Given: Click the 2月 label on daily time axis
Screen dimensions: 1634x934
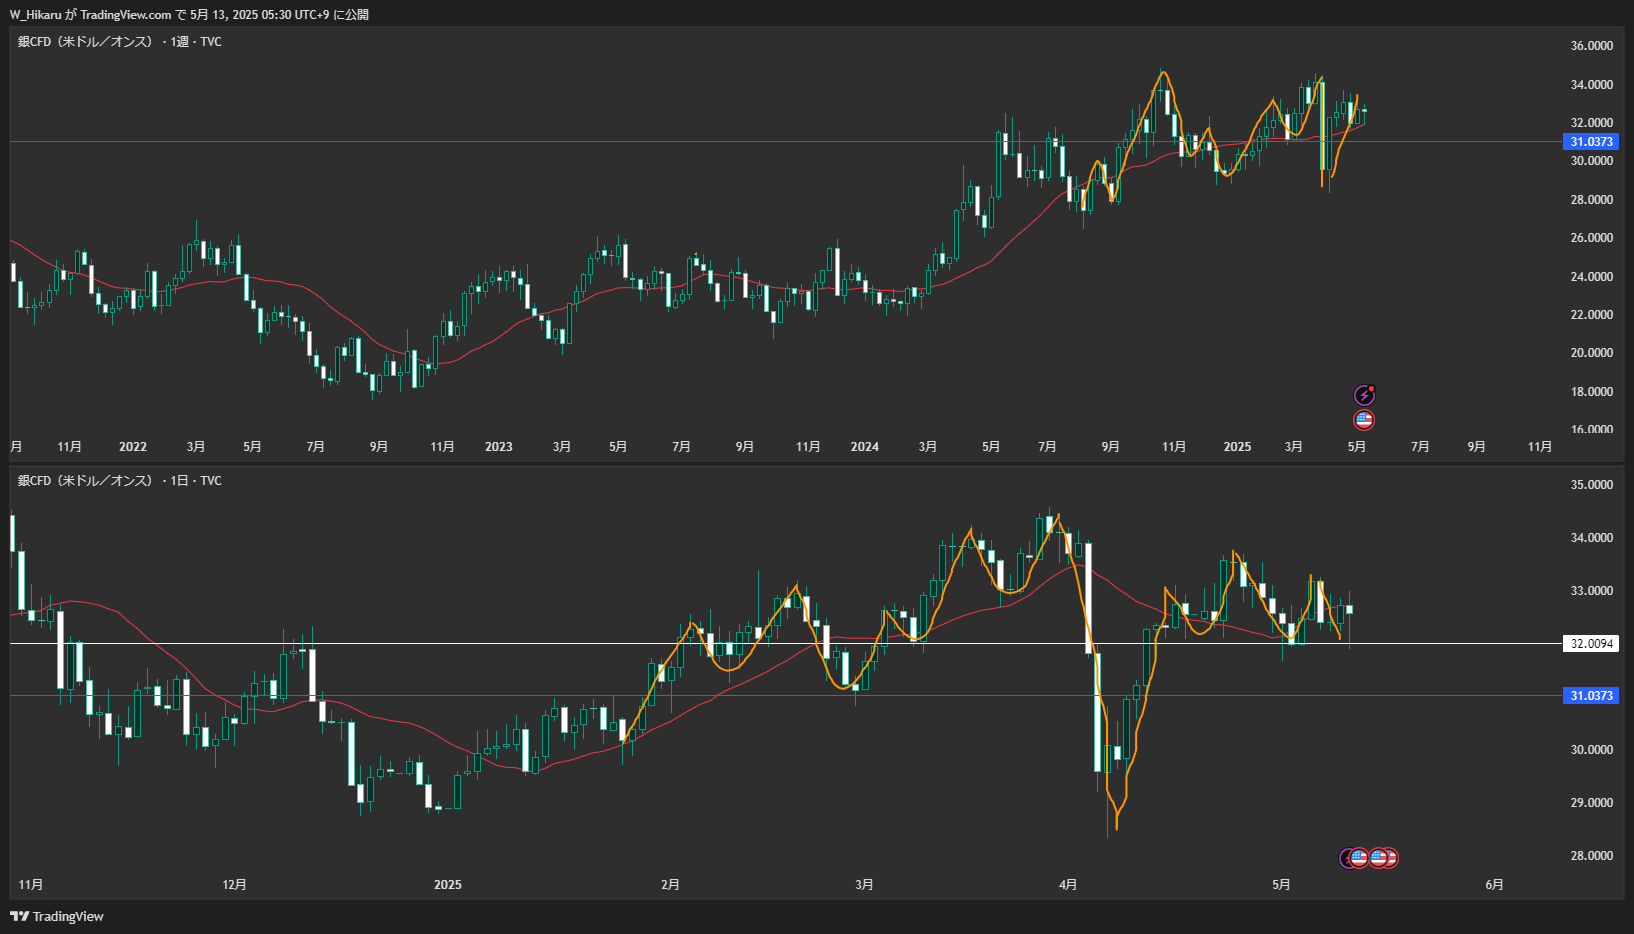Looking at the screenshot, I should (x=670, y=885).
